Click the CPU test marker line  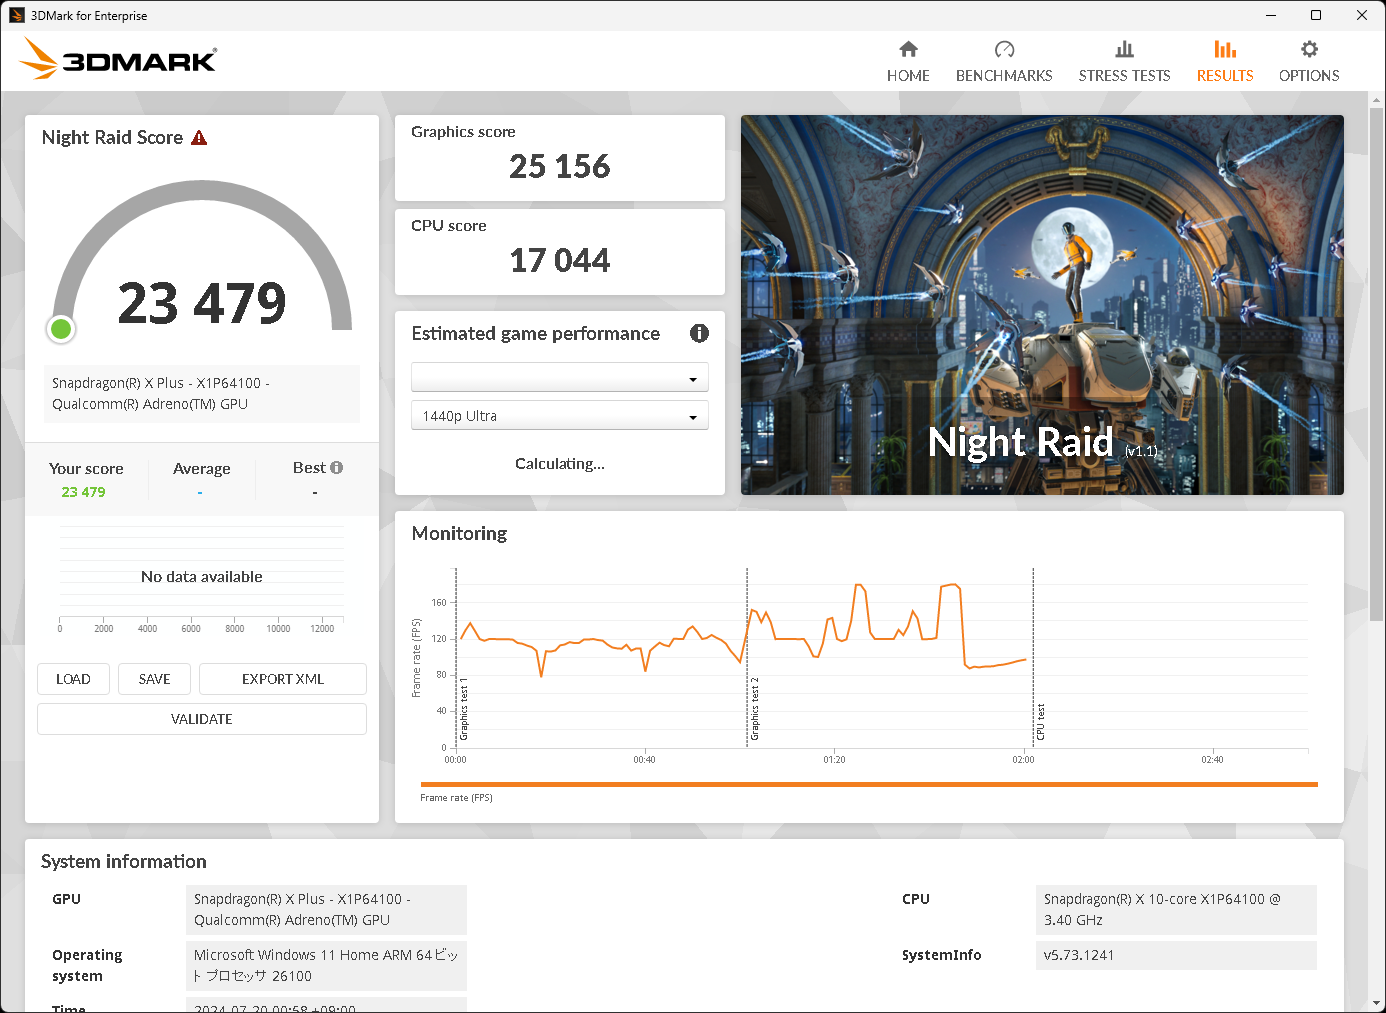click(x=1033, y=657)
